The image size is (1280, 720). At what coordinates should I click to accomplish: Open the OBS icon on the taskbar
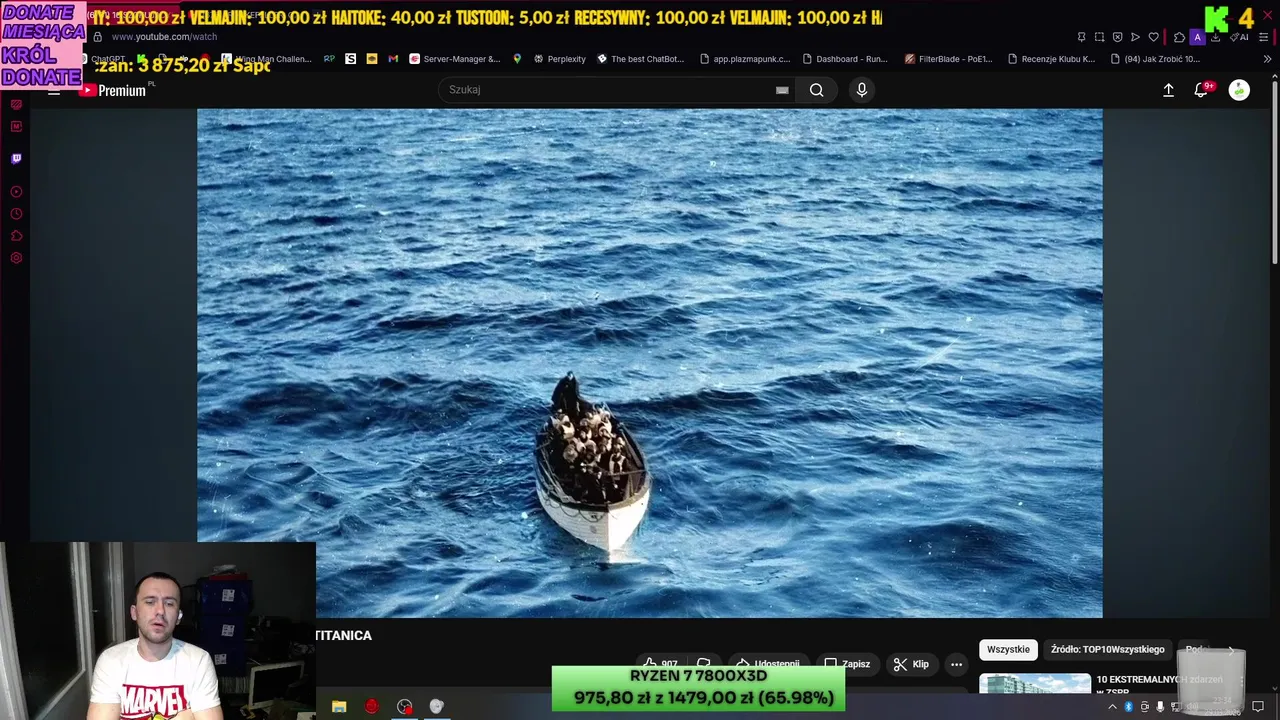pos(404,706)
